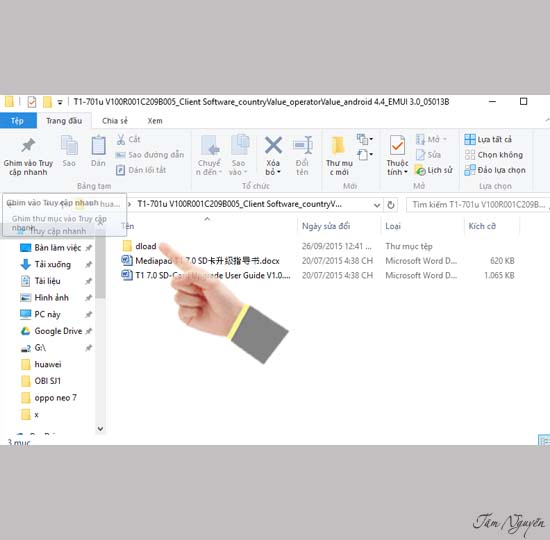
Task: Sort by Ngày sửa đổi column header
Action: pos(326,226)
